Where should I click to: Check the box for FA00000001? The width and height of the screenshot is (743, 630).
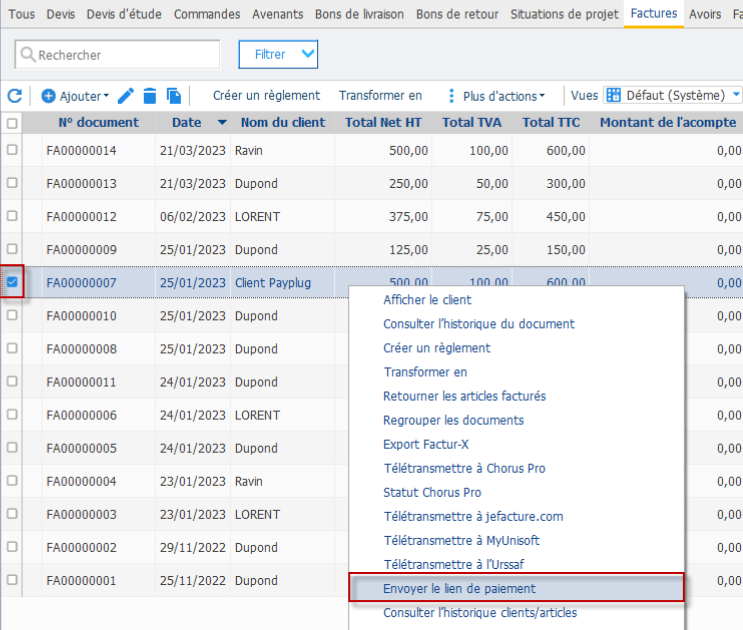[12, 580]
